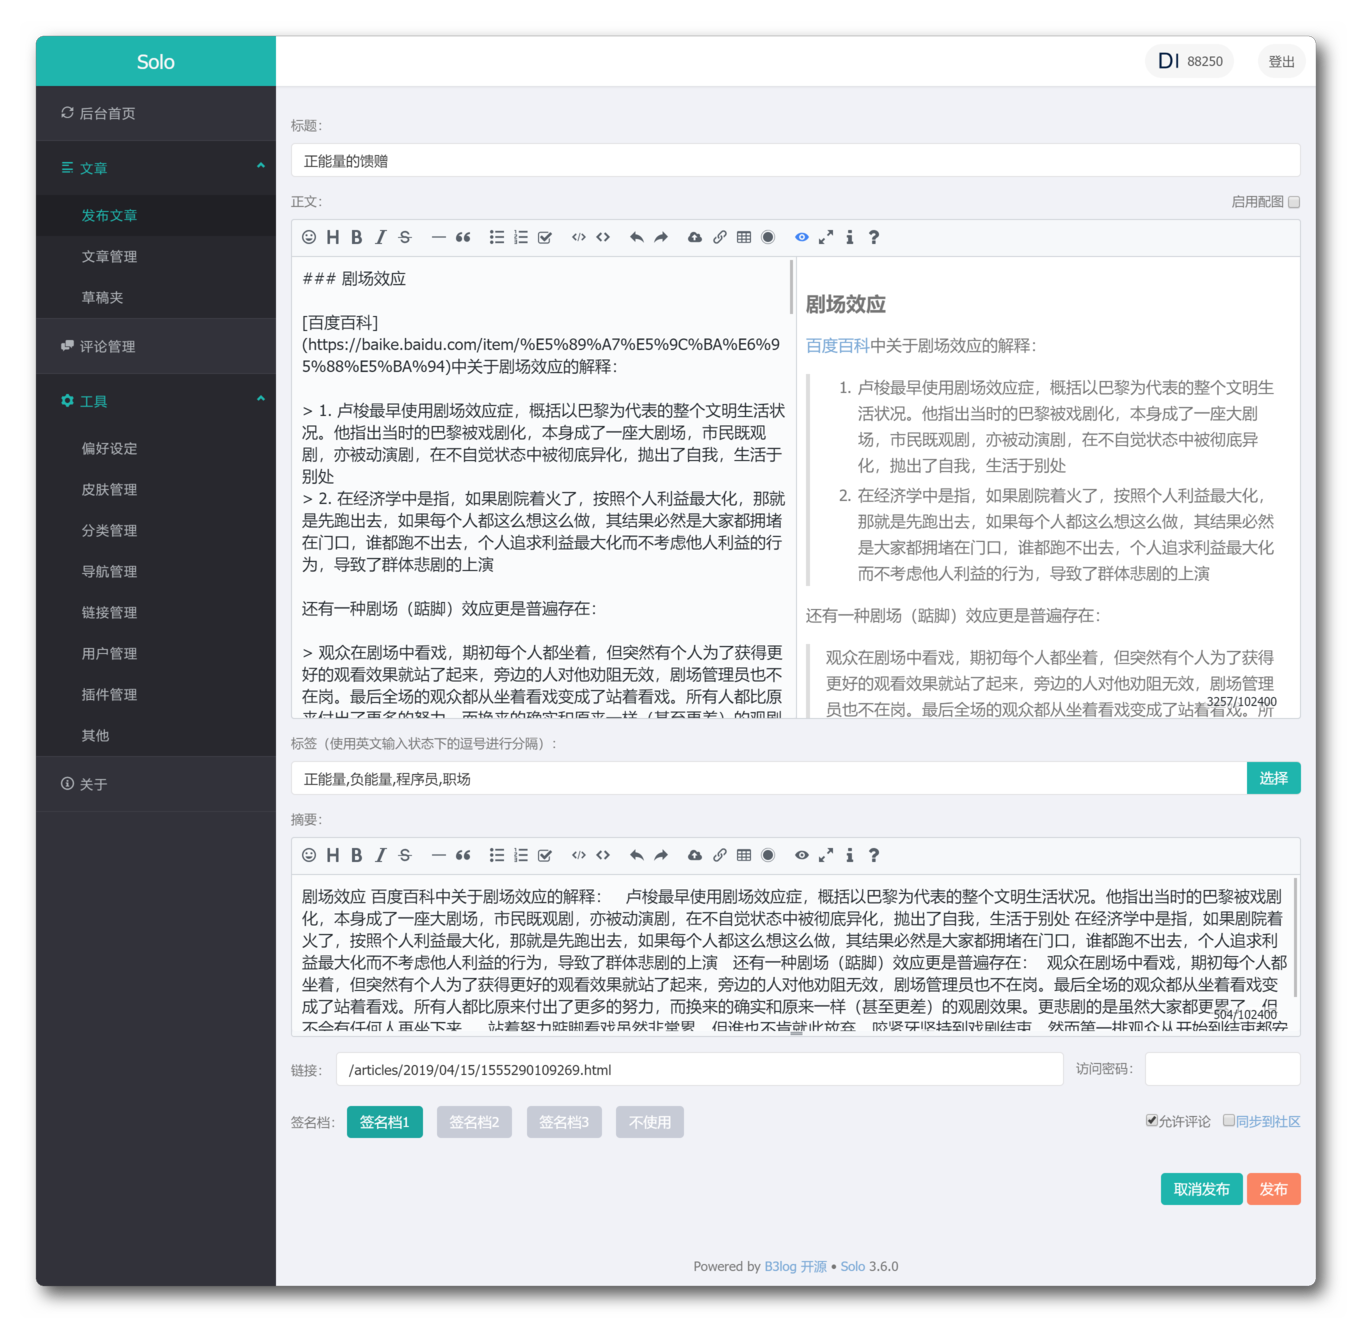This screenshot has height=1322, width=1352.
Task: Toggle italic in the content editor toolbar
Action: (x=381, y=237)
